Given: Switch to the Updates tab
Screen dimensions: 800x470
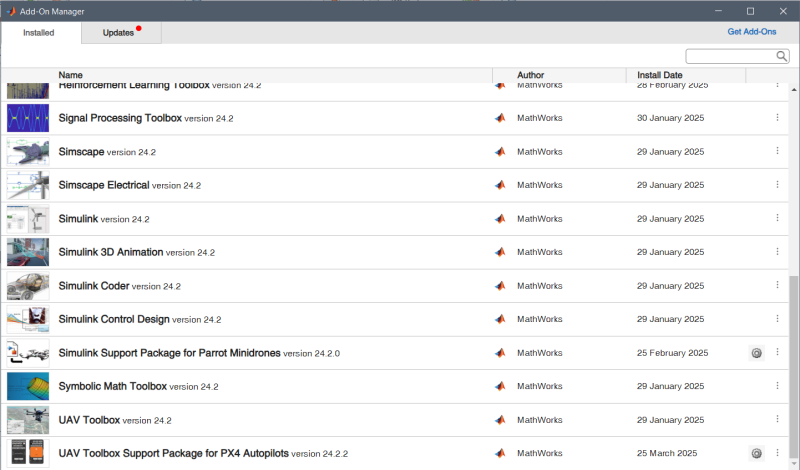Looking at the screenshot, I should pyautogui.click(x=121, y=33).
